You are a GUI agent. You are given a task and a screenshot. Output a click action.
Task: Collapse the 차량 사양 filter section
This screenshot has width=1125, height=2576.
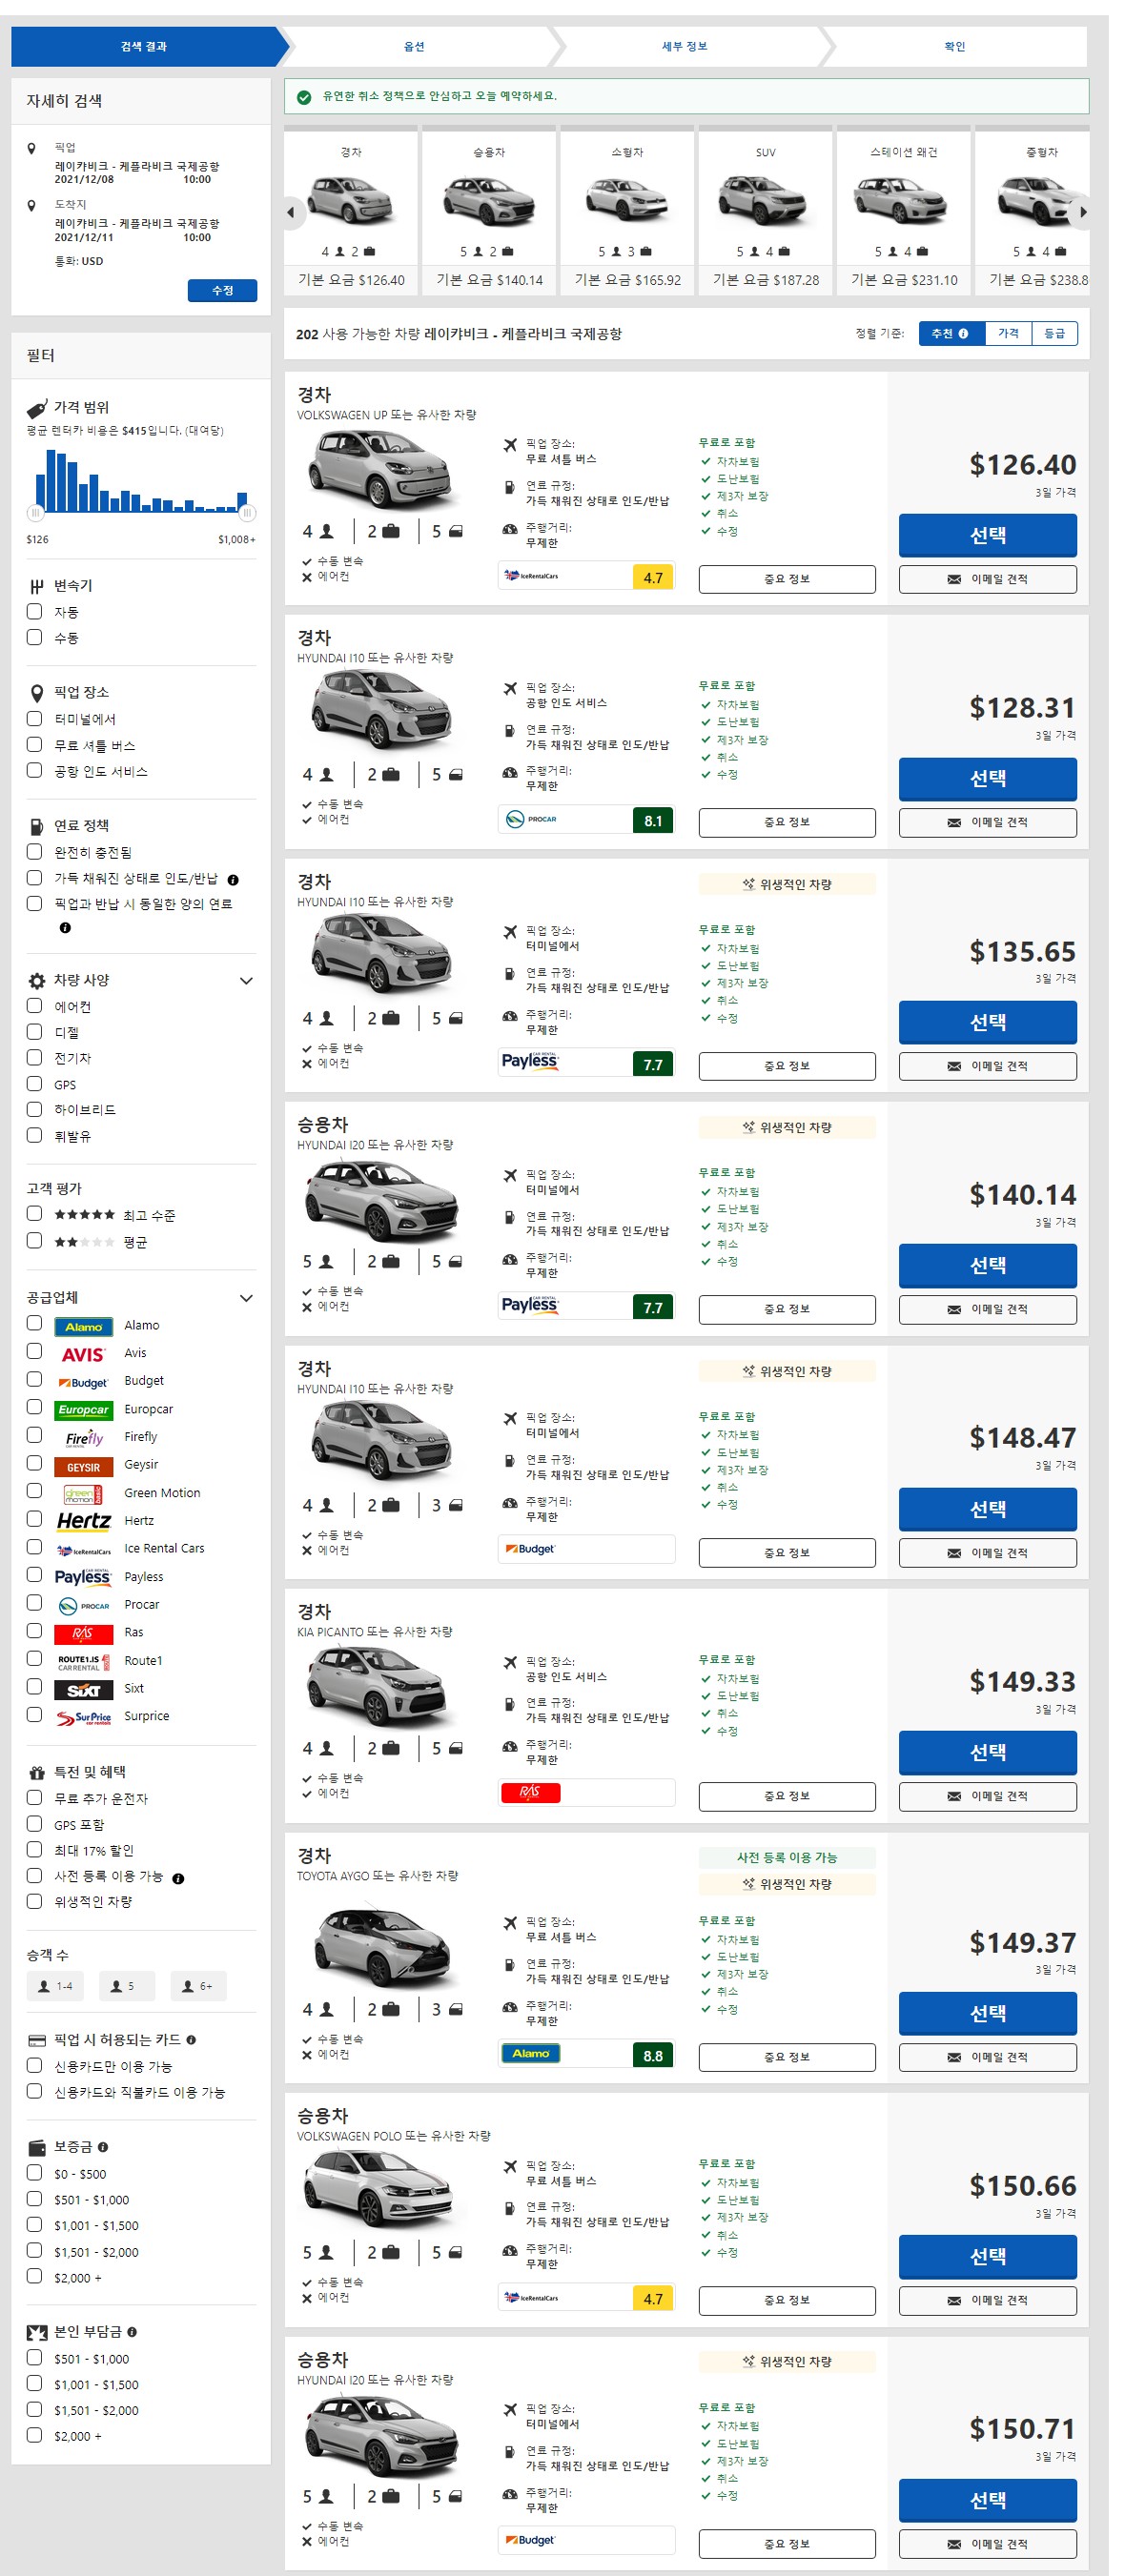(x=246, y=980)
